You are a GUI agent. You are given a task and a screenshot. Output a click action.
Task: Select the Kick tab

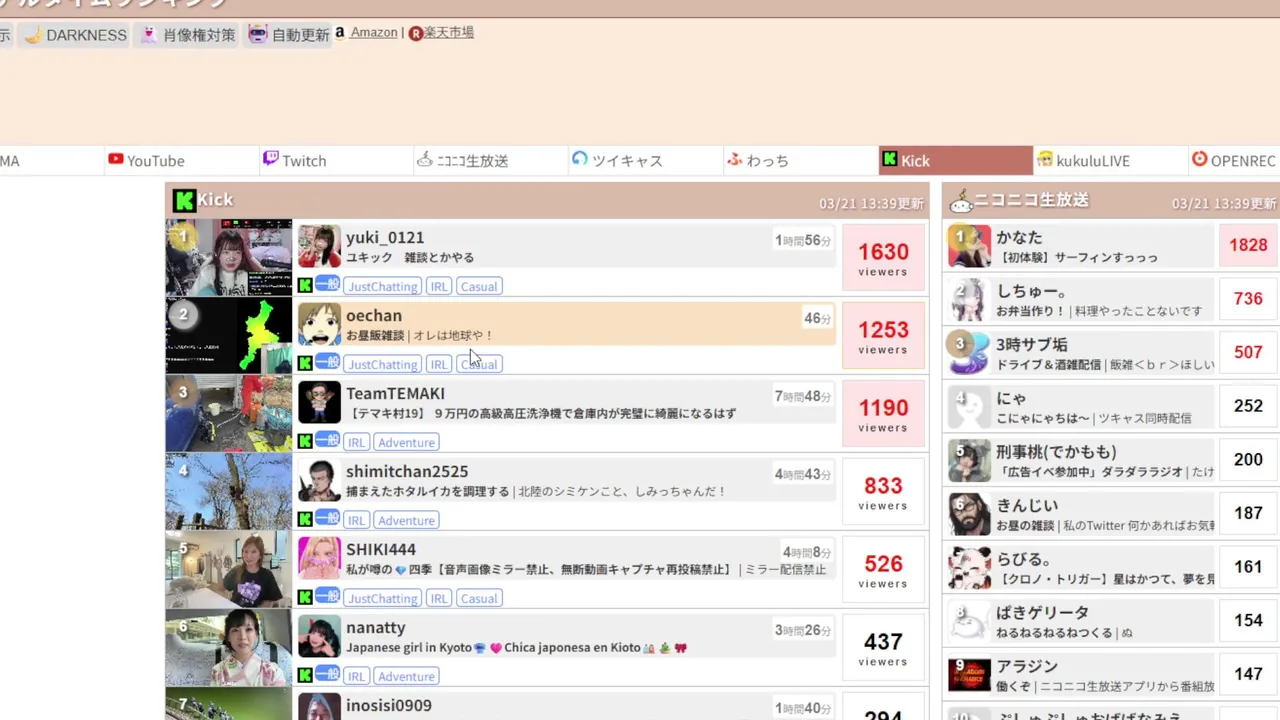[955, 160]
